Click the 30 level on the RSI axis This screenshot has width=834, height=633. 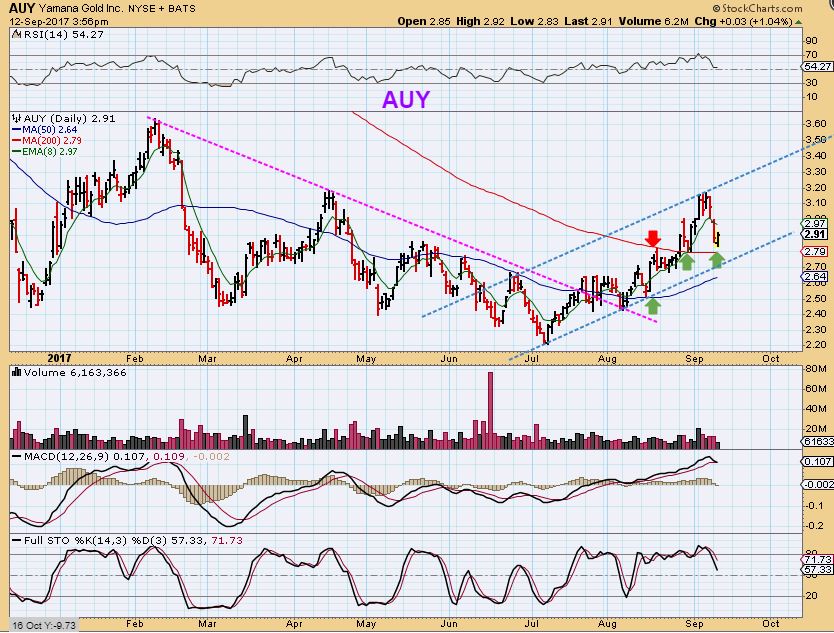pyautogui.click(x=812, y=82)
